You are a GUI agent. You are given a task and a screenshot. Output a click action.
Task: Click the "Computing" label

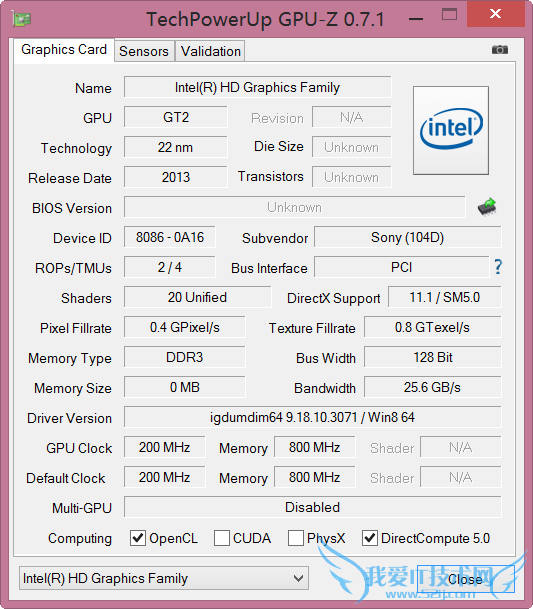tap(80, 539)
